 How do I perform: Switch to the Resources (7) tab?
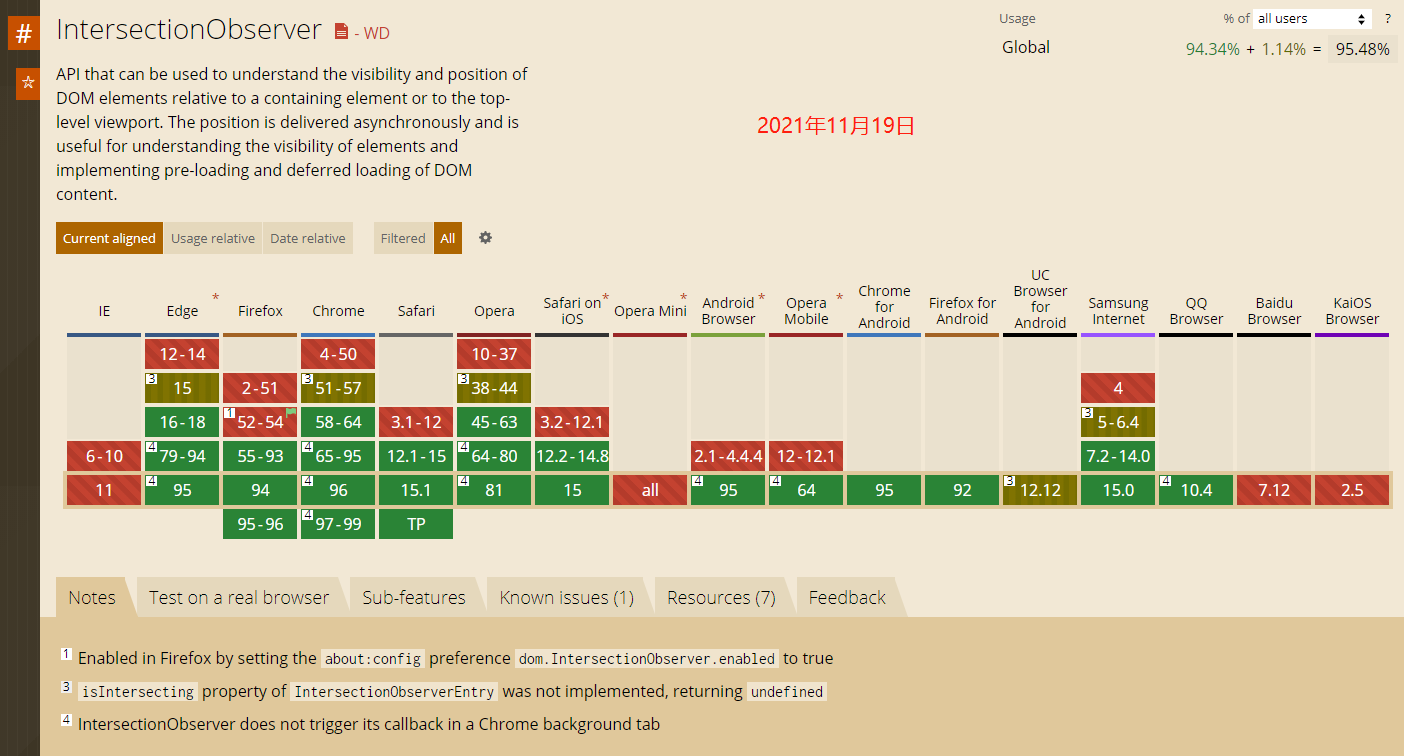click(721, 598)
